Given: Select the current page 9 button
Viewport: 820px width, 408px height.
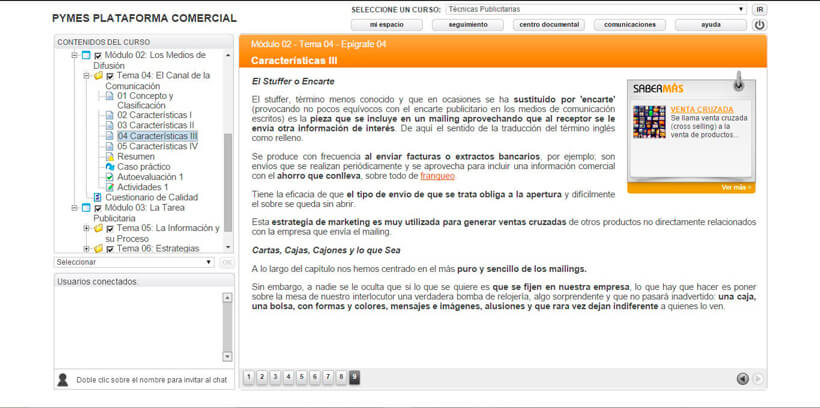Looking at the screenshot, I should pos(354,377).
